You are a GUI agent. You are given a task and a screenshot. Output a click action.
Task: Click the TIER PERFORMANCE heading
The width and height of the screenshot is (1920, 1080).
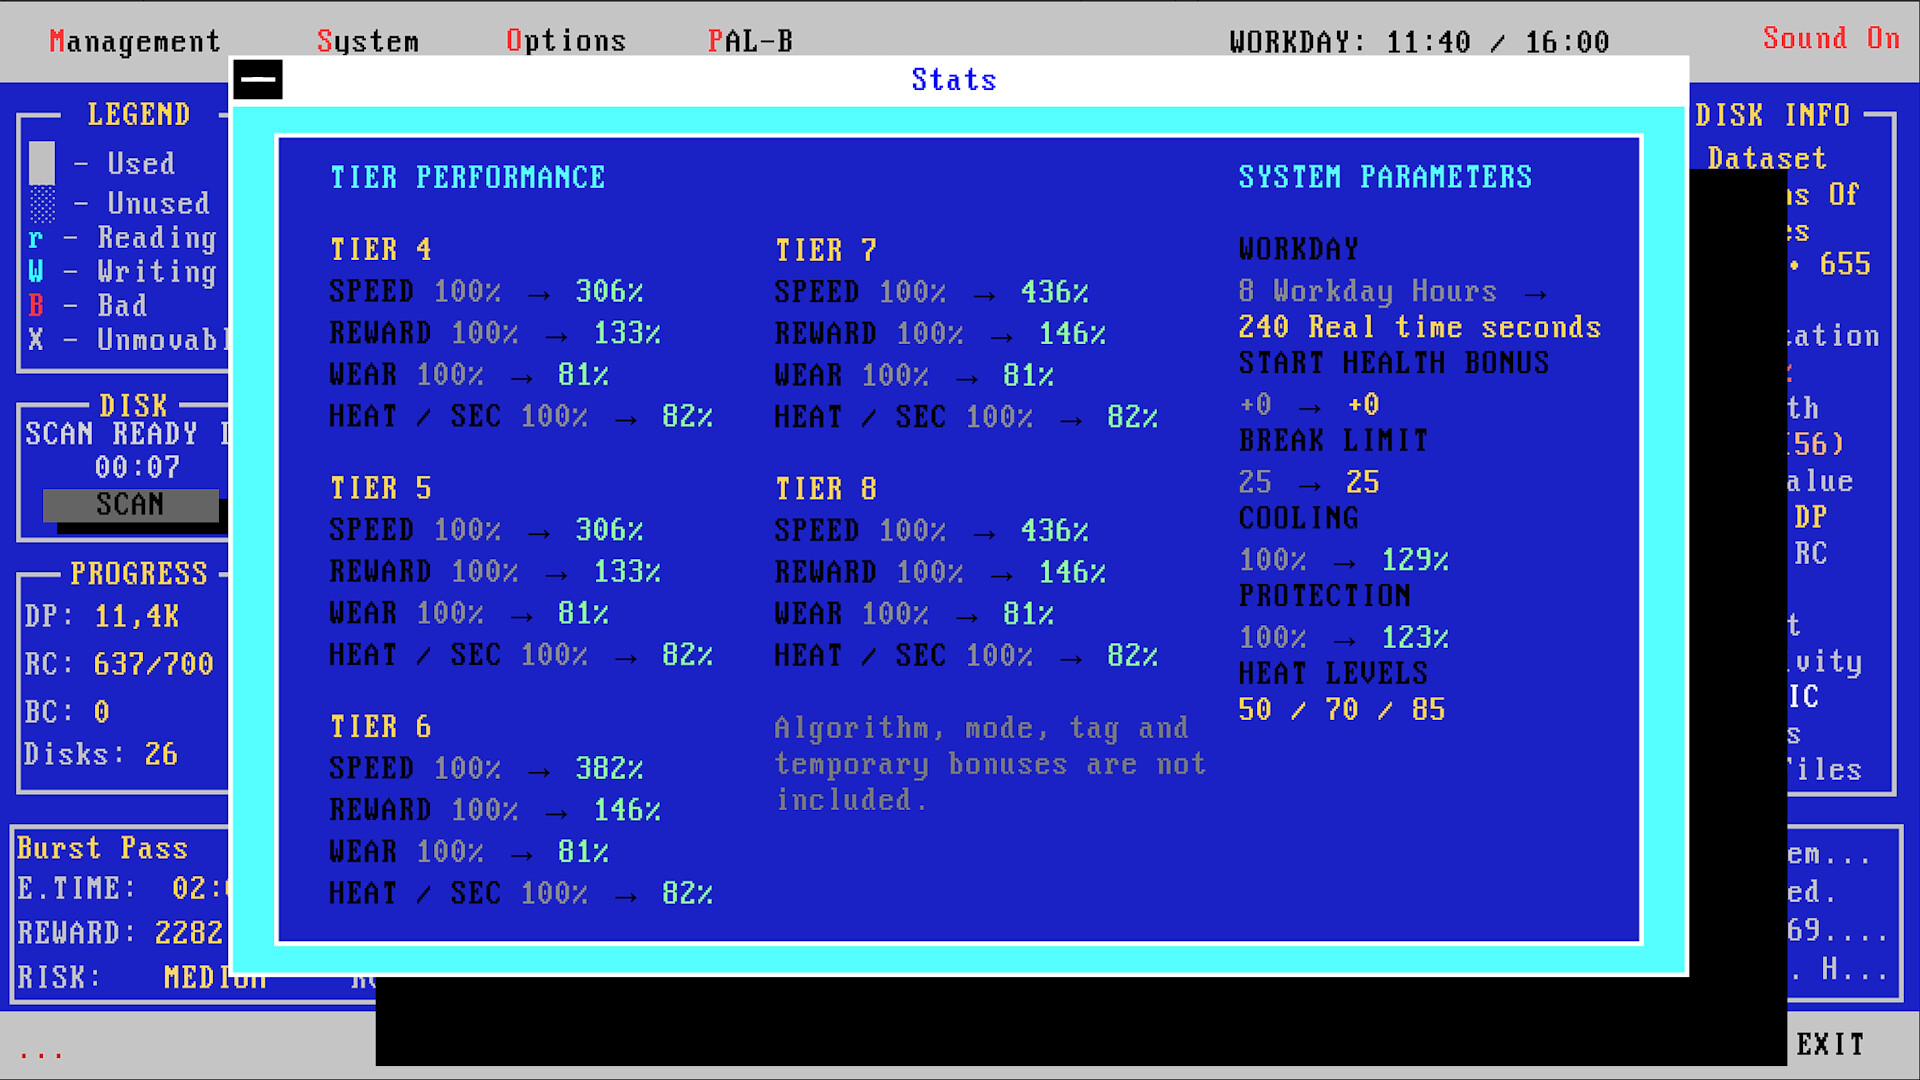point(468,177)
